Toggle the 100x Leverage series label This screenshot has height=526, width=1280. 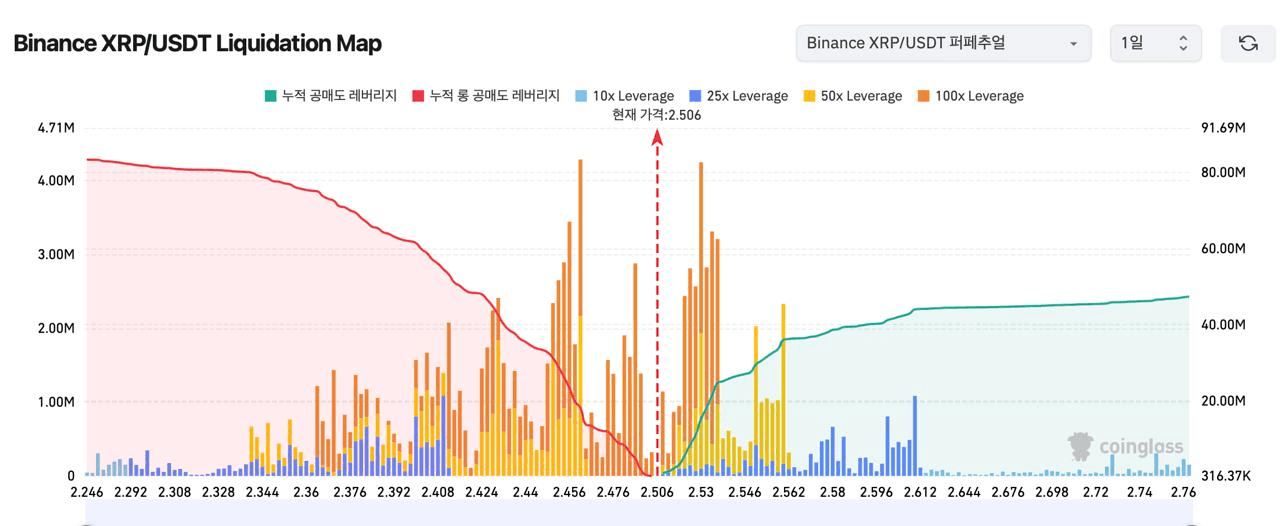point(979,96)
